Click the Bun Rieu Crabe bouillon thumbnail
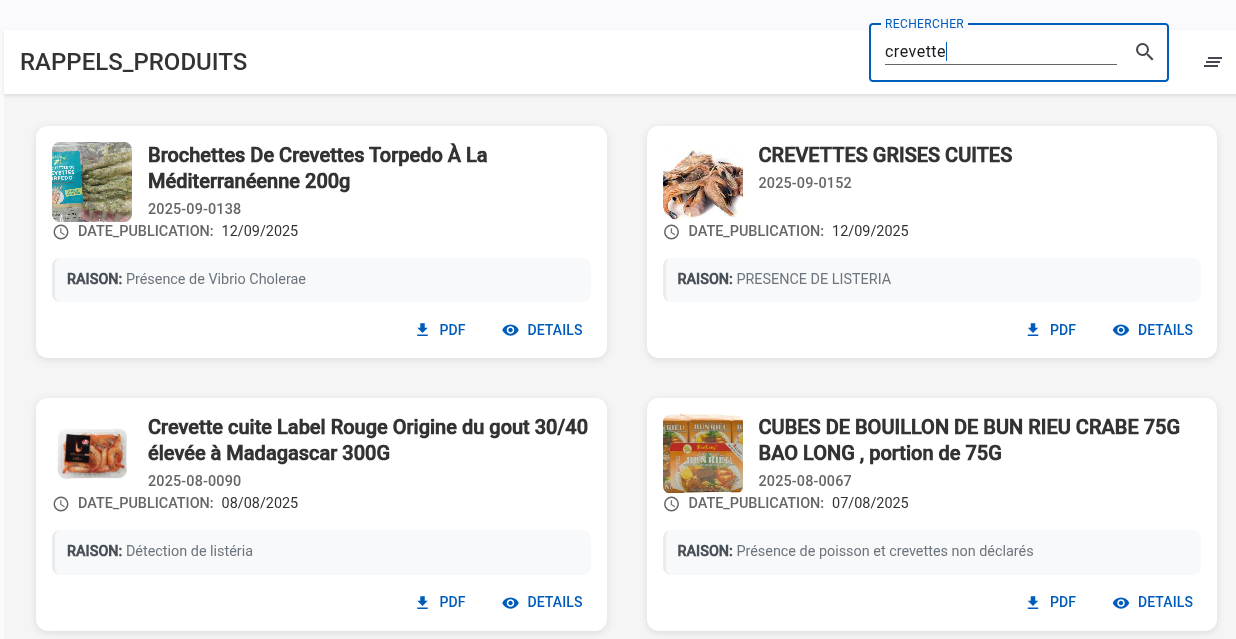The height and width of the screenshot is (639, 1236). click(703, 453)
